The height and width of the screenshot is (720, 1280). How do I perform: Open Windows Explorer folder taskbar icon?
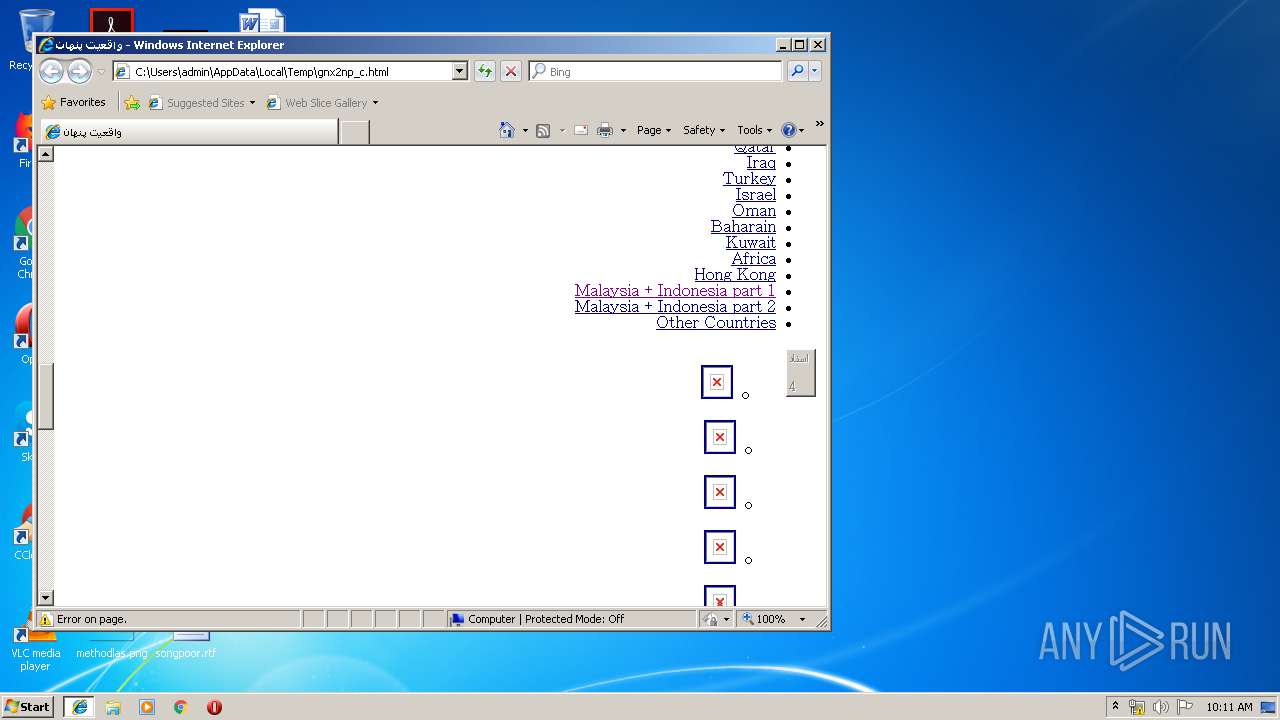point(113,707)
